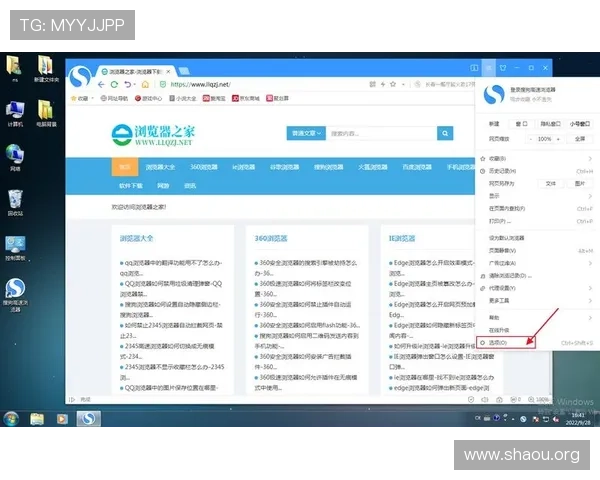Expand the 帮助 submenu chevron
The width and height of the screenshot is (600, 480).
coord(590,318)
